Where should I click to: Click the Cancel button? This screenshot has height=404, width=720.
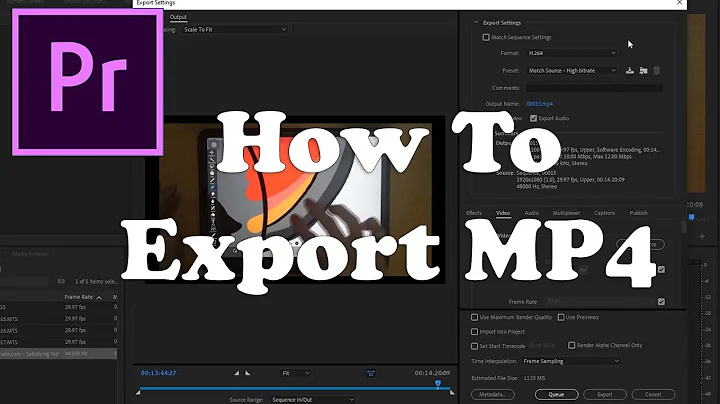coord(653,394)
